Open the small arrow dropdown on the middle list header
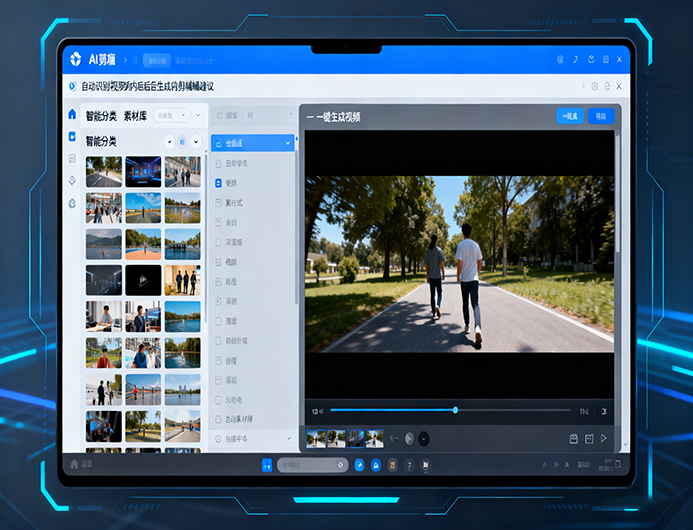 coord(291,114)
